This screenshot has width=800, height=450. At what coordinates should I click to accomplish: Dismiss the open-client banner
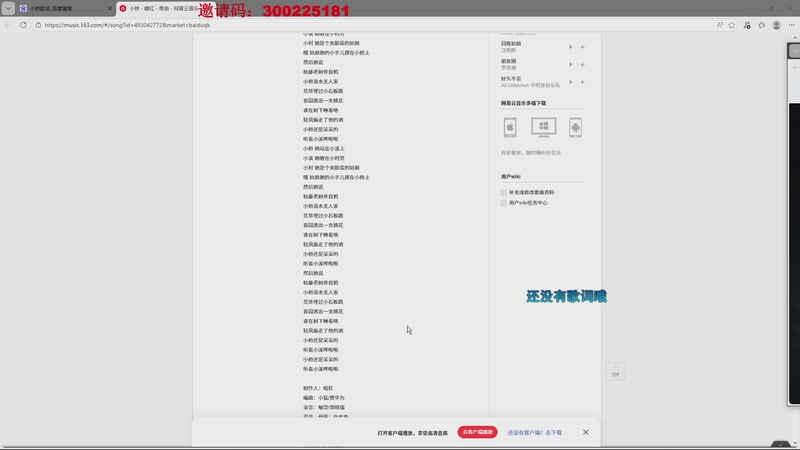point(586,432)
